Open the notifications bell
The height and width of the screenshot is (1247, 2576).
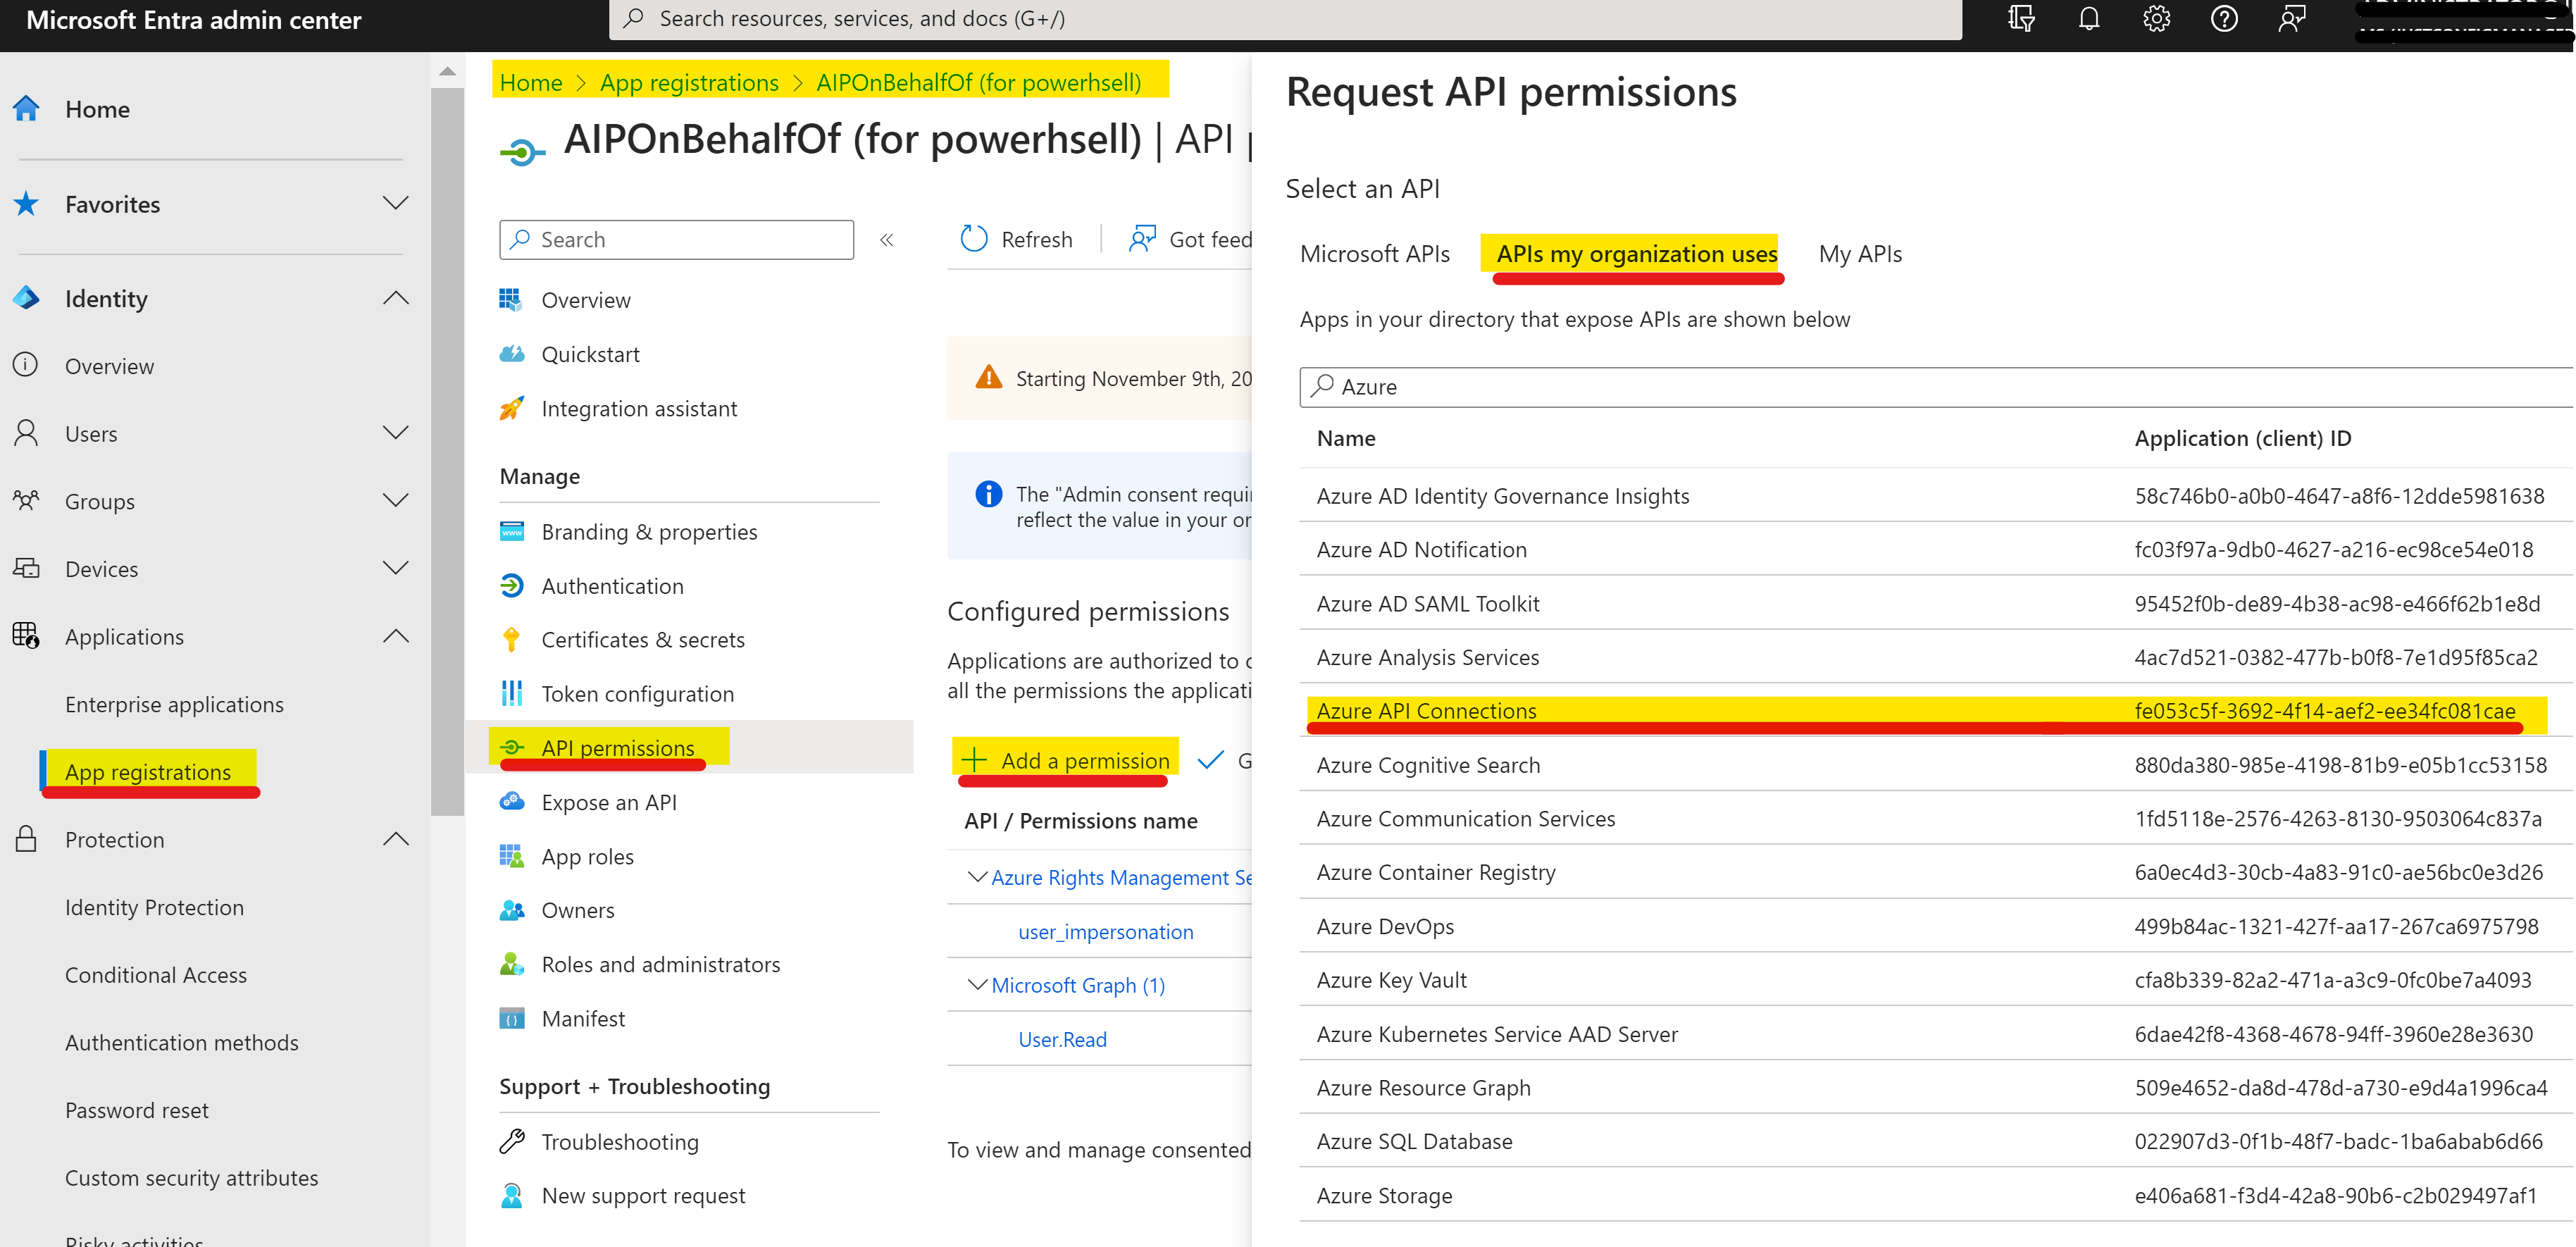[x=2089, y=19]
